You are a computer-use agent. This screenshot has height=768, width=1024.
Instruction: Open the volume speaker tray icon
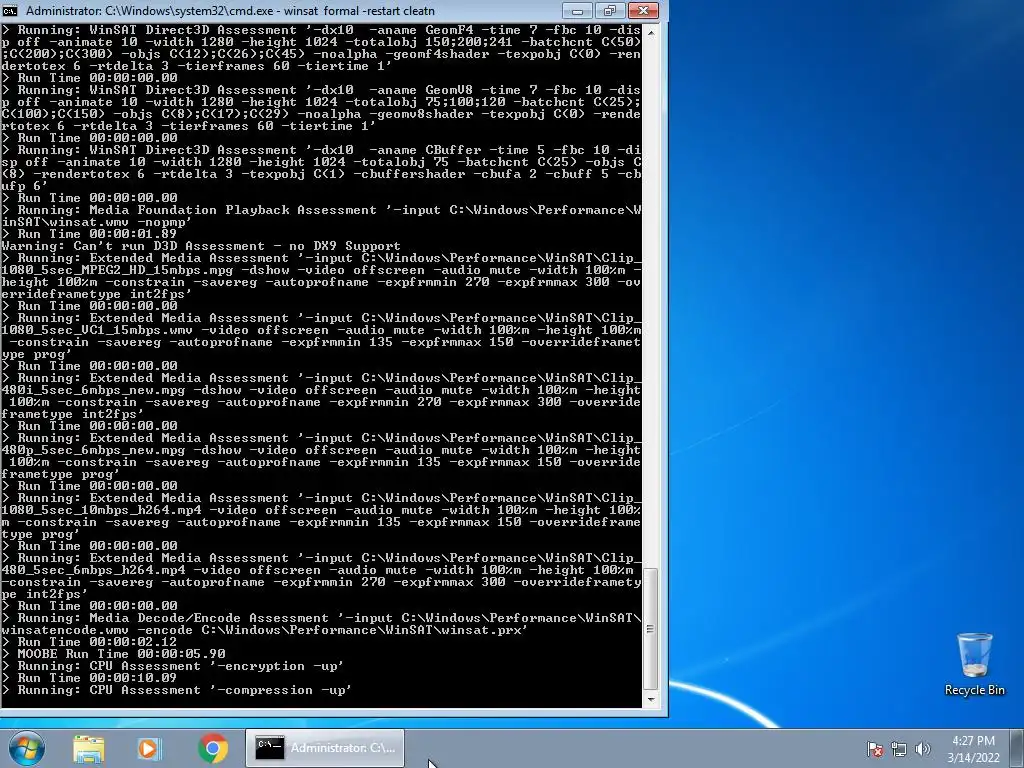(923, 749)
